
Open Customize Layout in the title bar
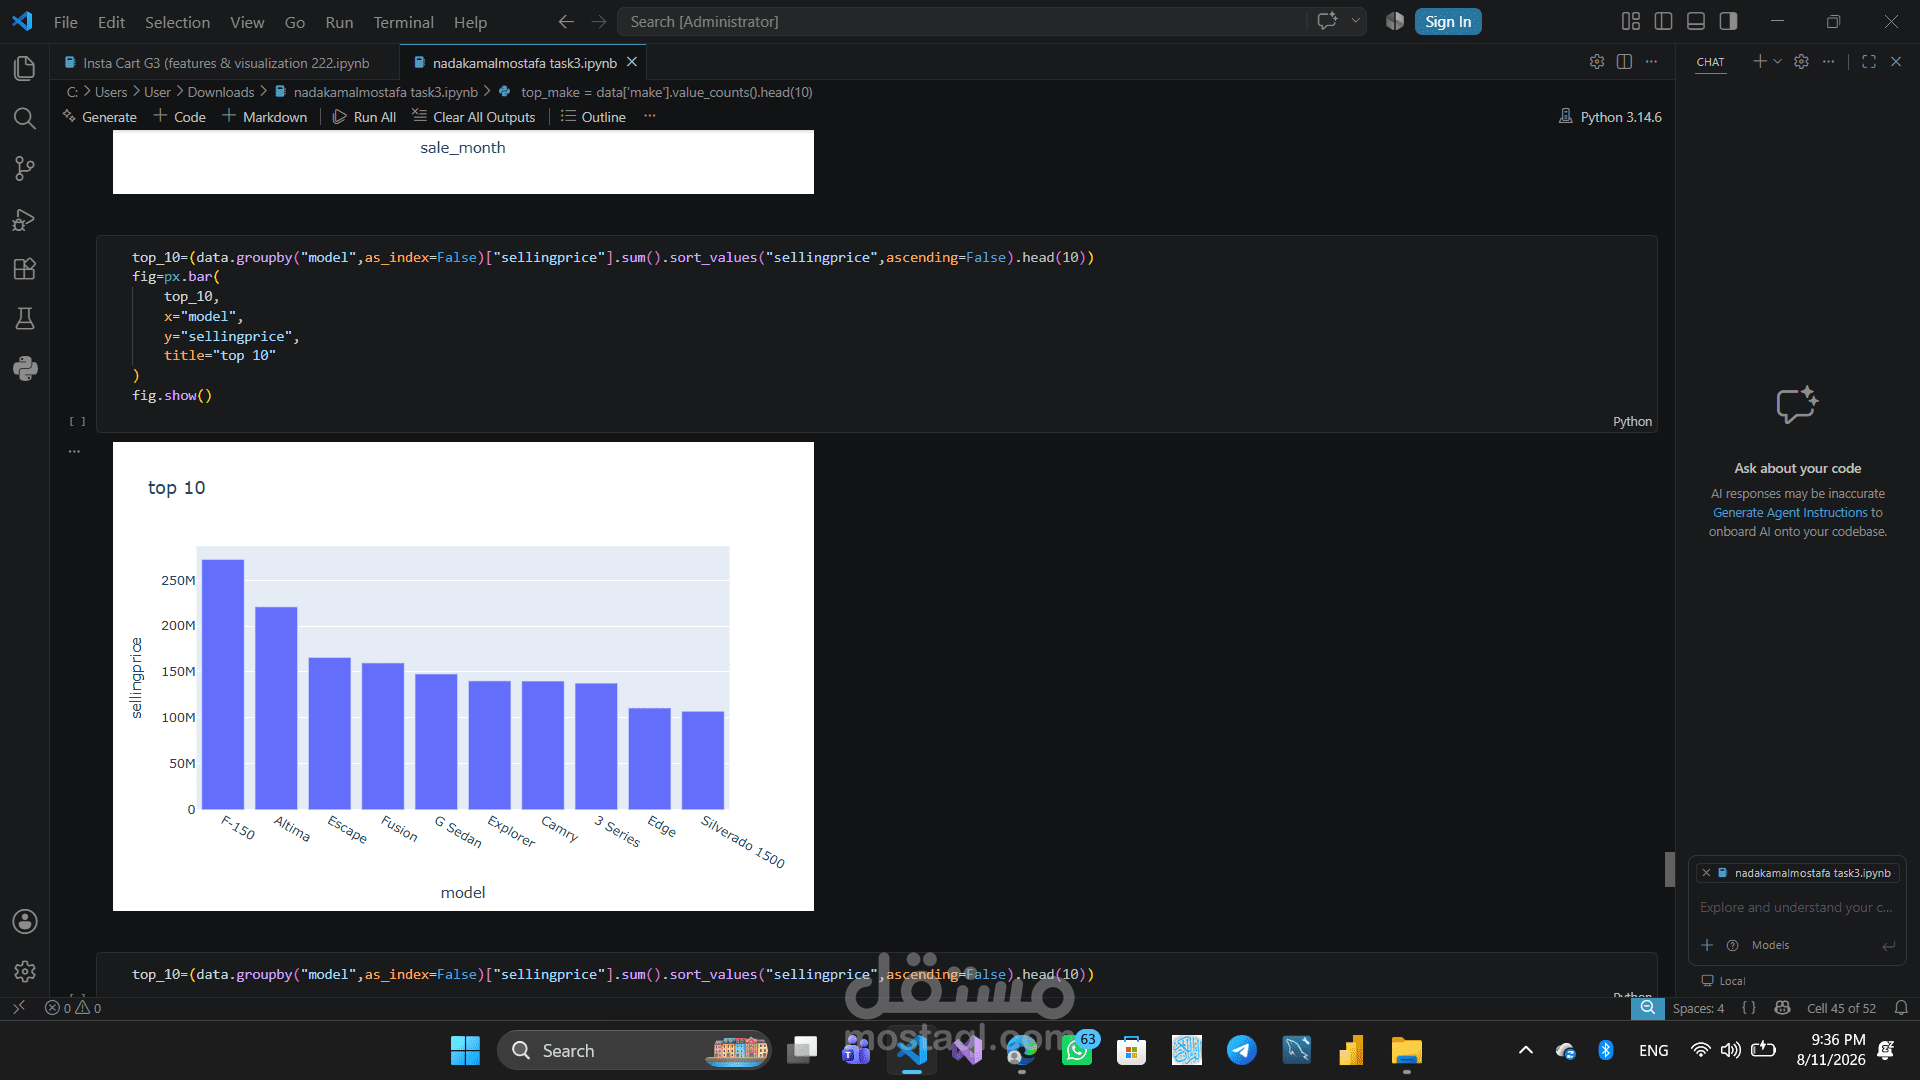(1631, 21)
